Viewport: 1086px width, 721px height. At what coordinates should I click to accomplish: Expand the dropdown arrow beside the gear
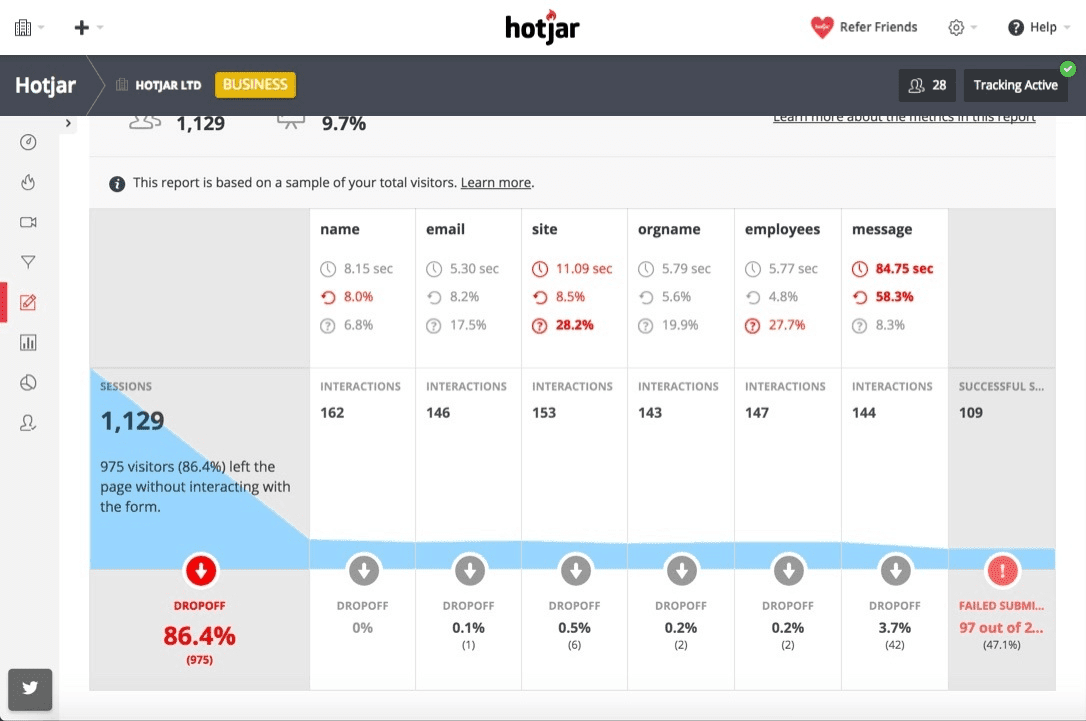pyautogui.click(x=974, y=28)
